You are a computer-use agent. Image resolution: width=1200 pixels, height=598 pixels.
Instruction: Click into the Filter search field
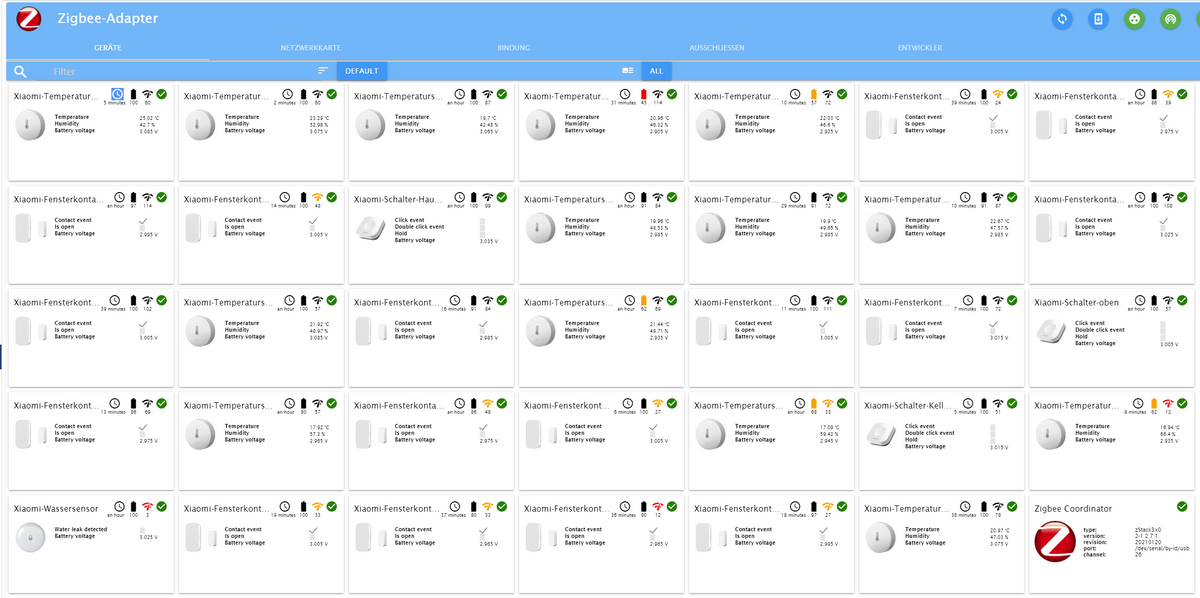(180, 71)
